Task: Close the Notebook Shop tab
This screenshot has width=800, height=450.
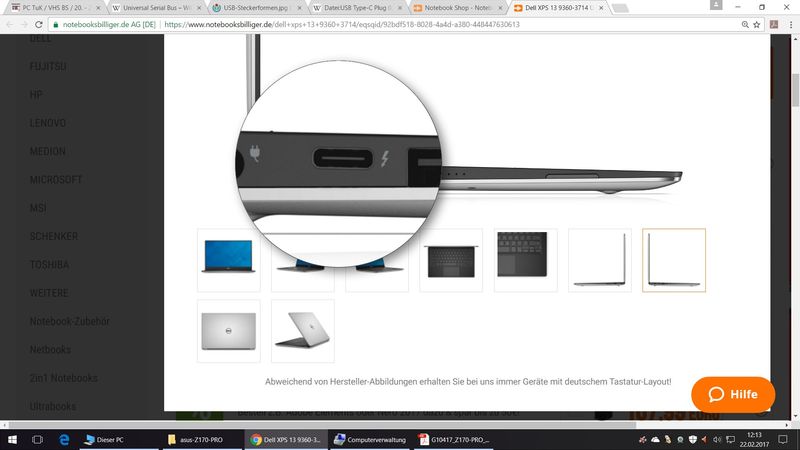Action: point(501,8)
